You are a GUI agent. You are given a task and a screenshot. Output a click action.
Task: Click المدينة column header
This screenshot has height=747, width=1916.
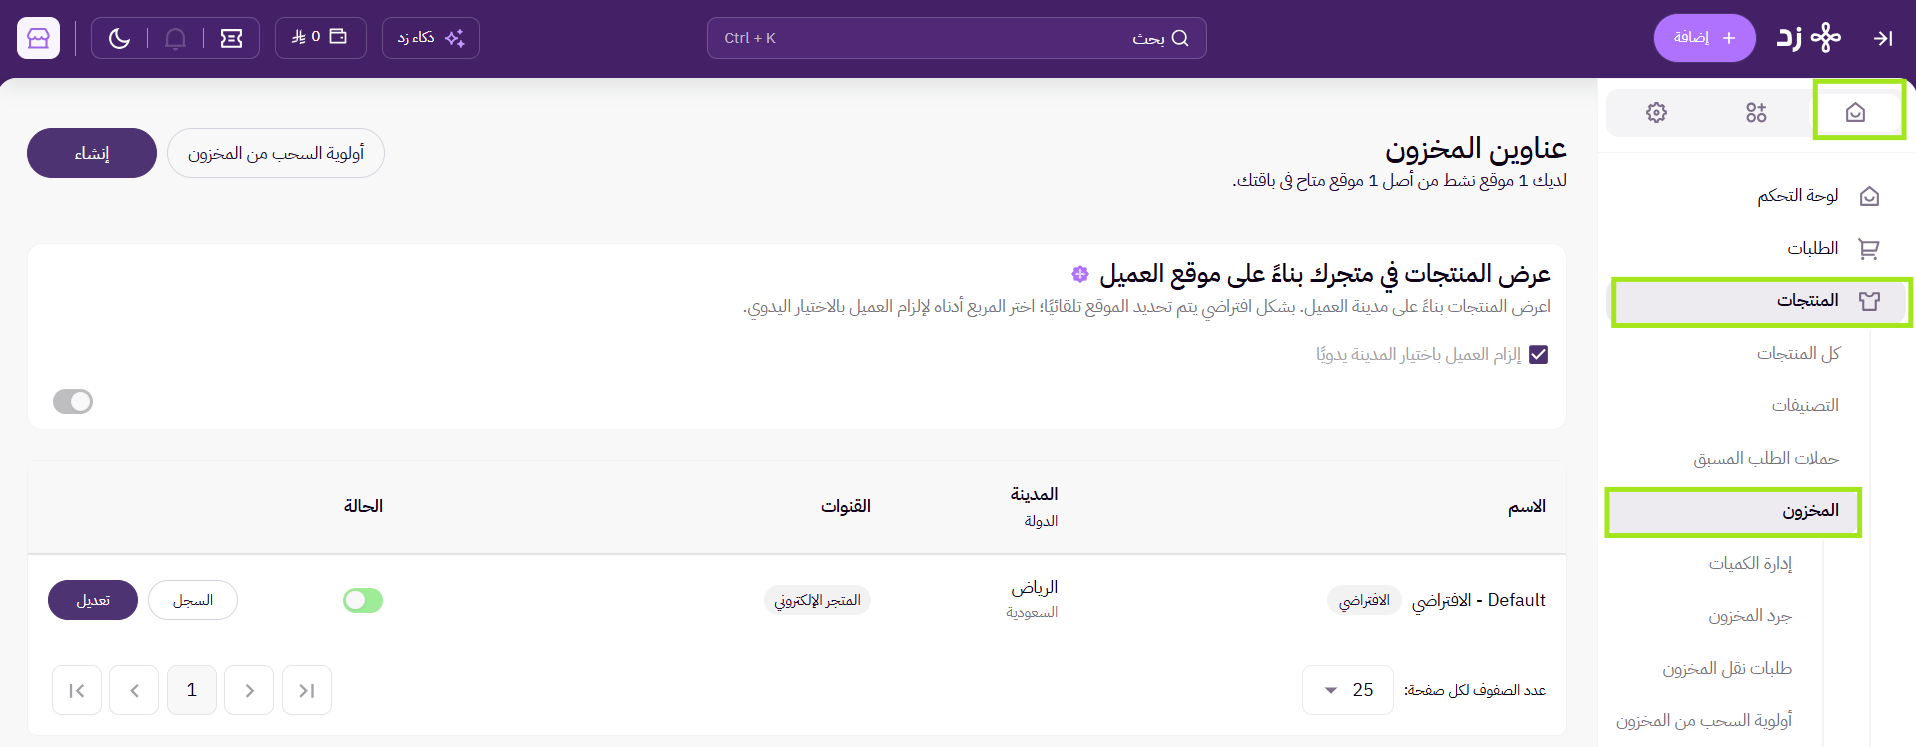point(1034,494)
